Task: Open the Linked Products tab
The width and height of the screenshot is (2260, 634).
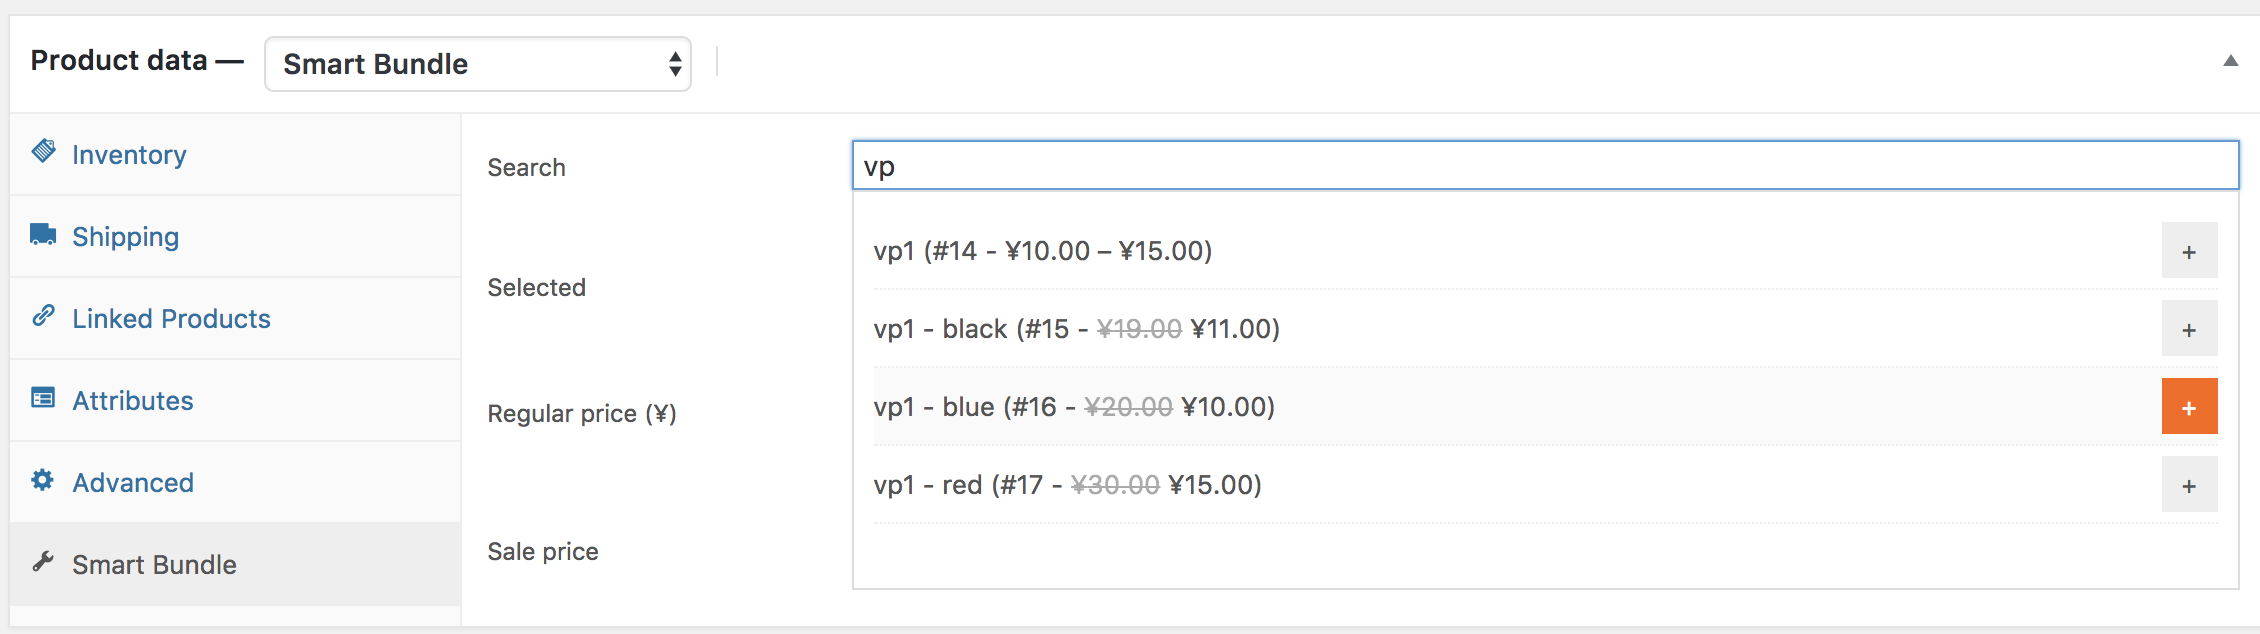Action: point(170,318)
